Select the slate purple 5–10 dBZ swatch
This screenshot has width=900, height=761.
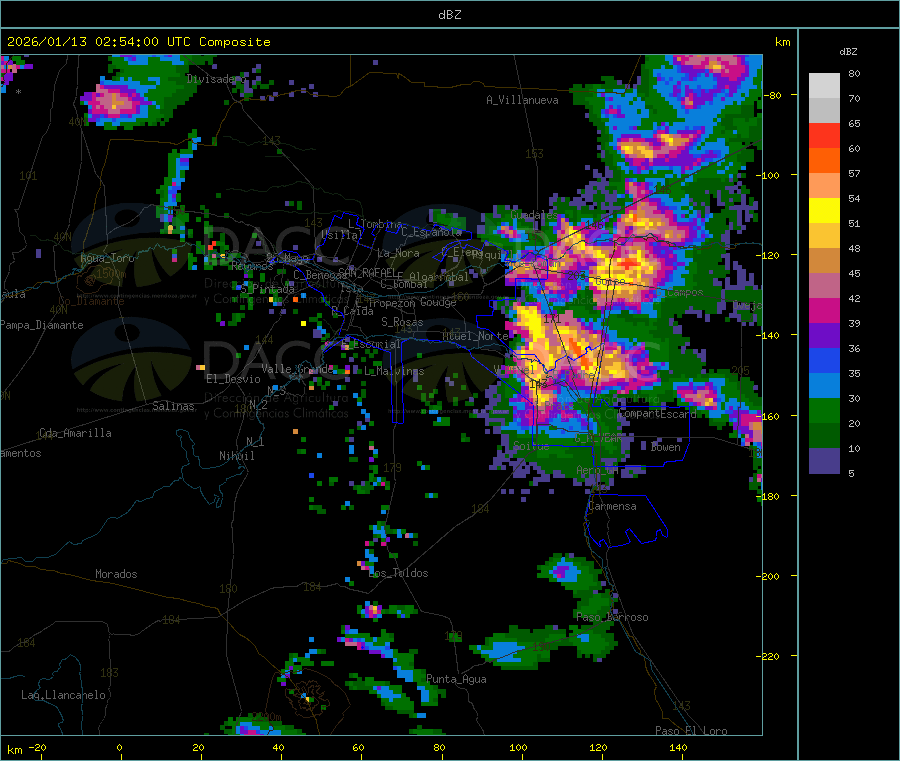824,461
